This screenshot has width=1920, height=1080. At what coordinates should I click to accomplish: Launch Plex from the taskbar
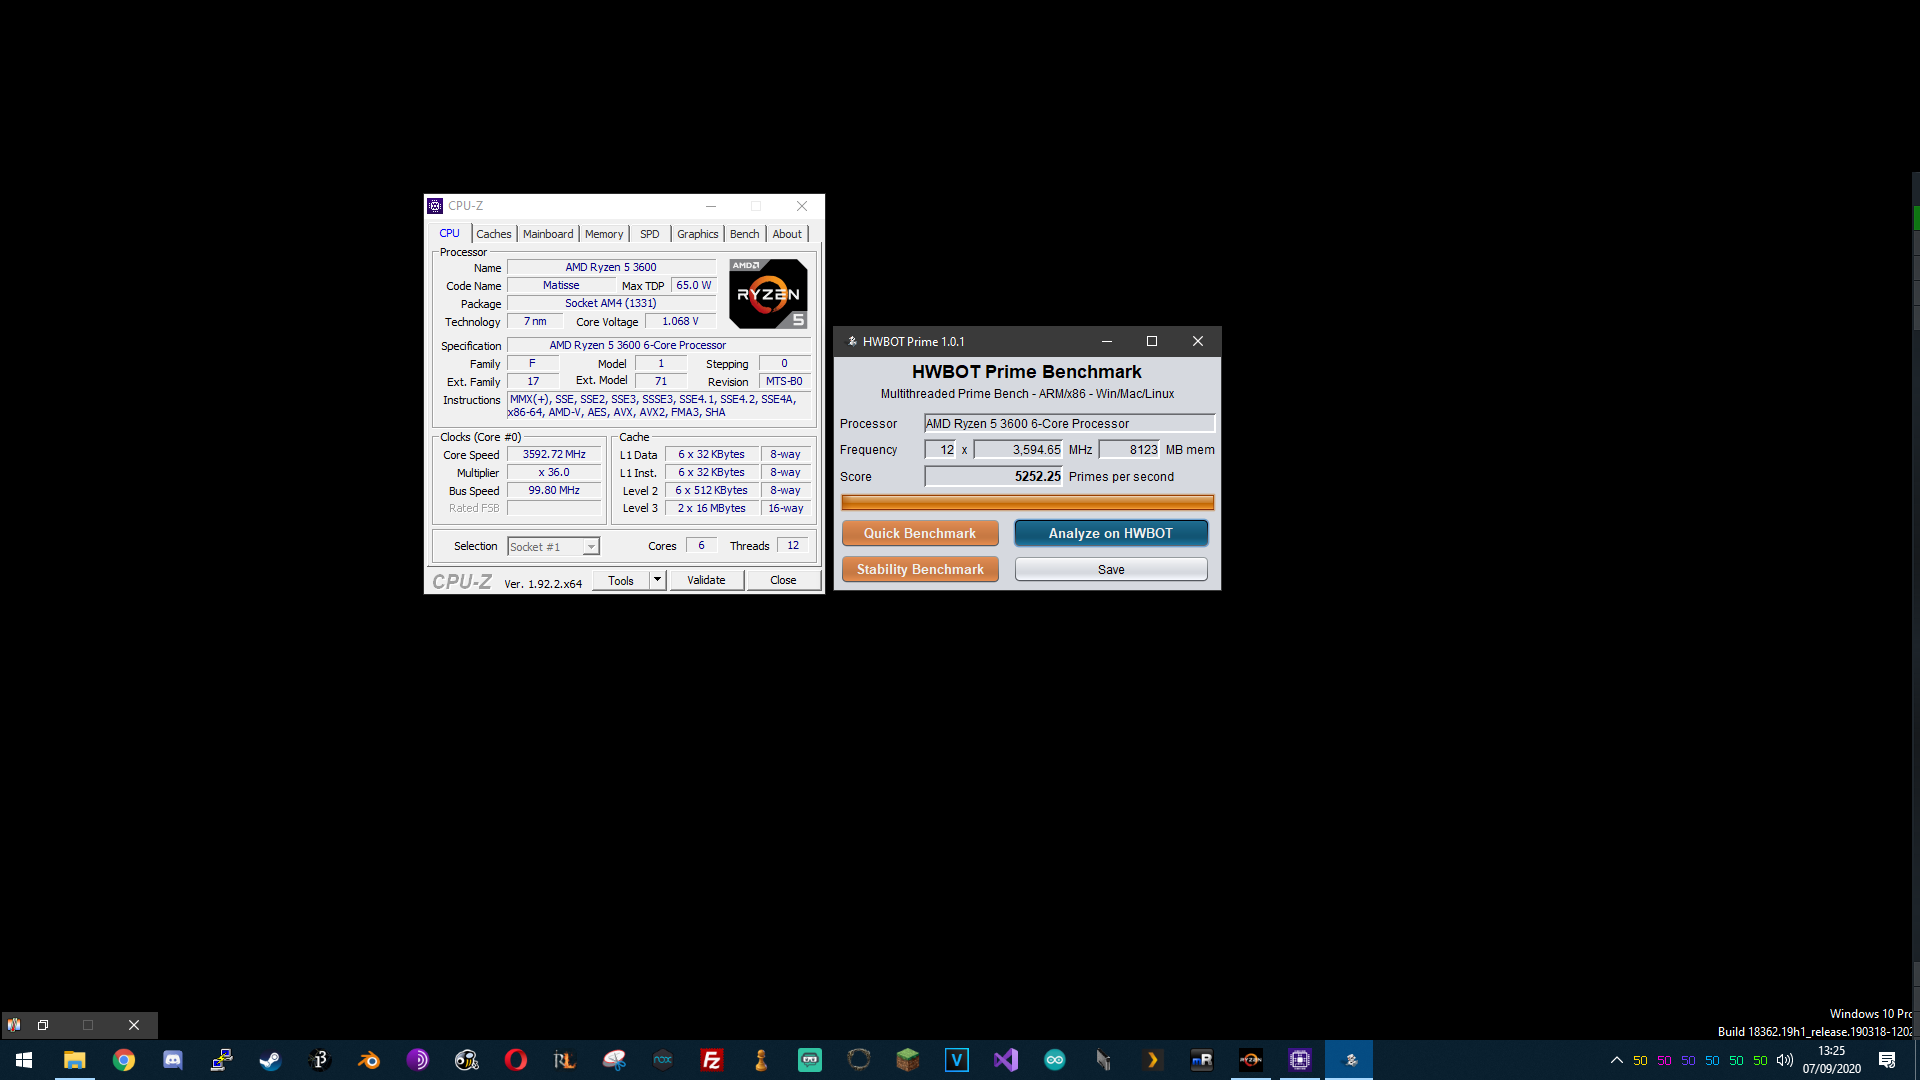tap(1152, 1060)
